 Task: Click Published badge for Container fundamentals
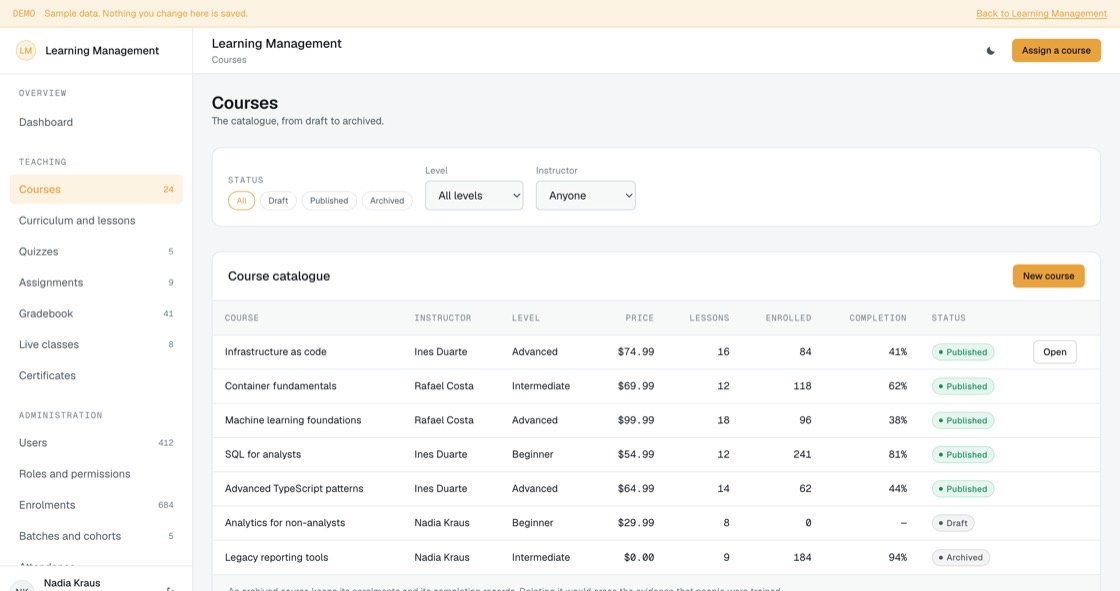coord(963,386)
